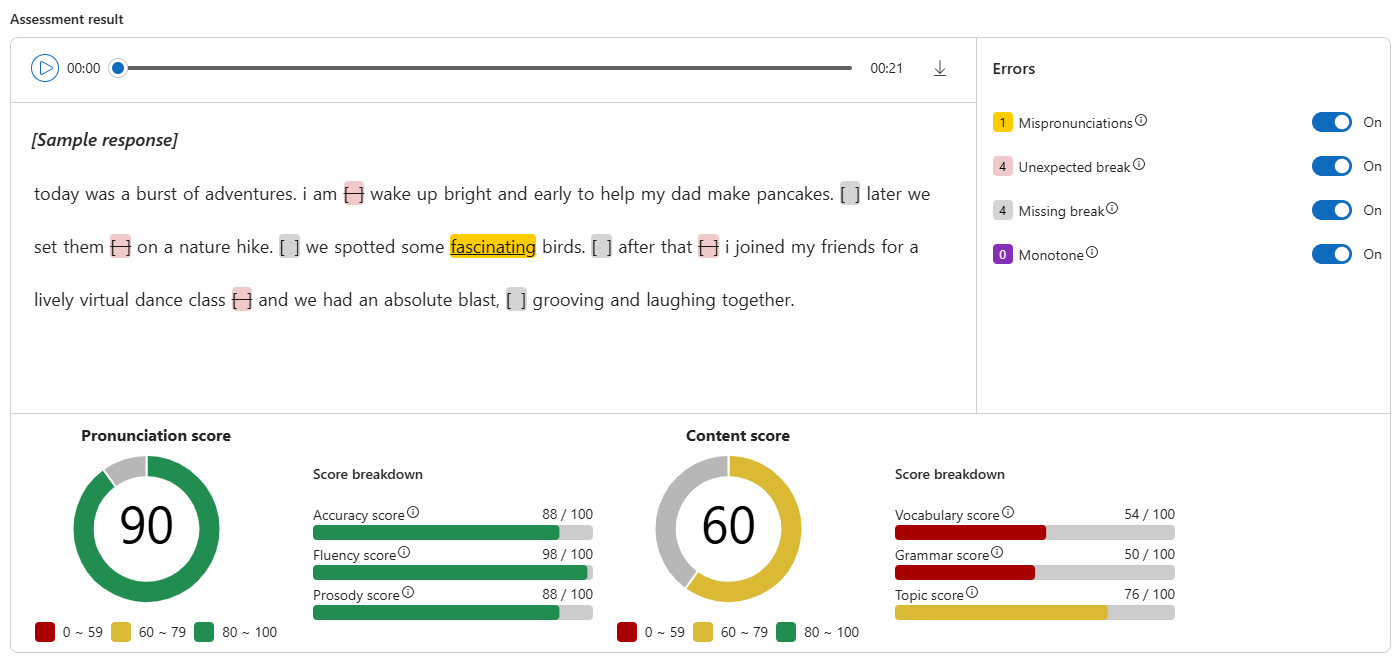Open Accuracy score info tooltip icon
This screenshot has height=662, width=1400.
pyautogui.click(x=413, y=513)
